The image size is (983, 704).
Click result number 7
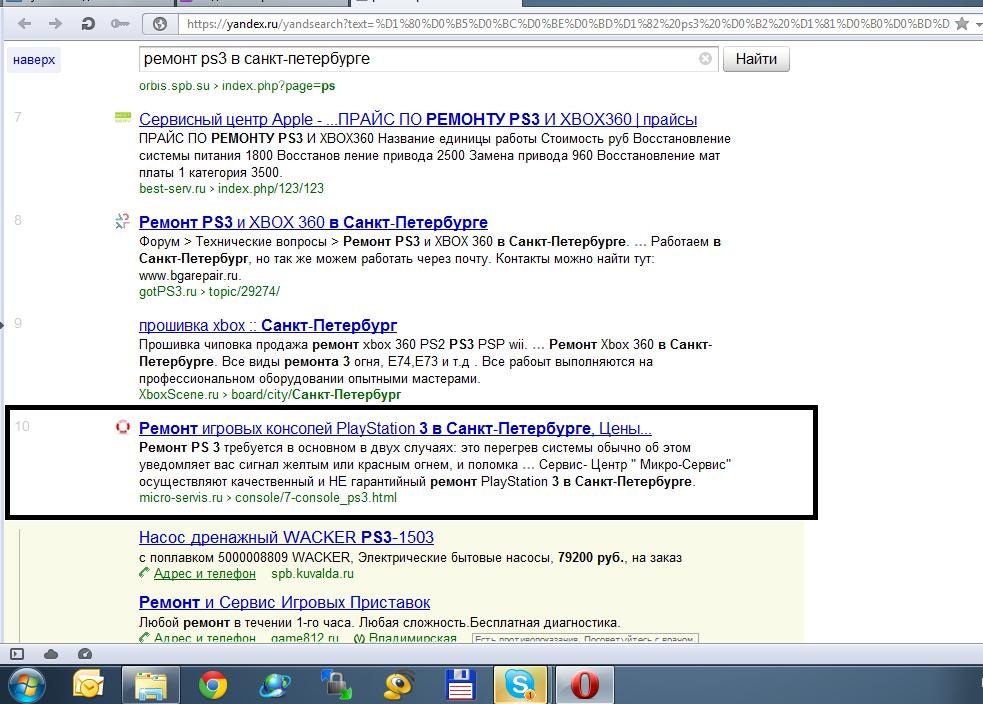pyautogui.click(x=18, y=117)
